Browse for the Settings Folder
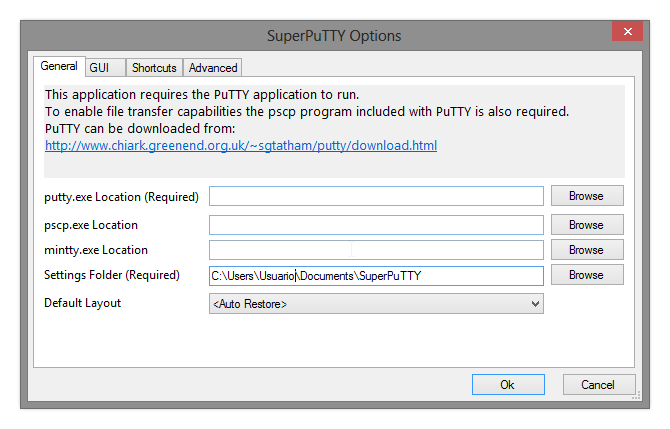Screen dimensions: 670x429 tap(587, 275)
